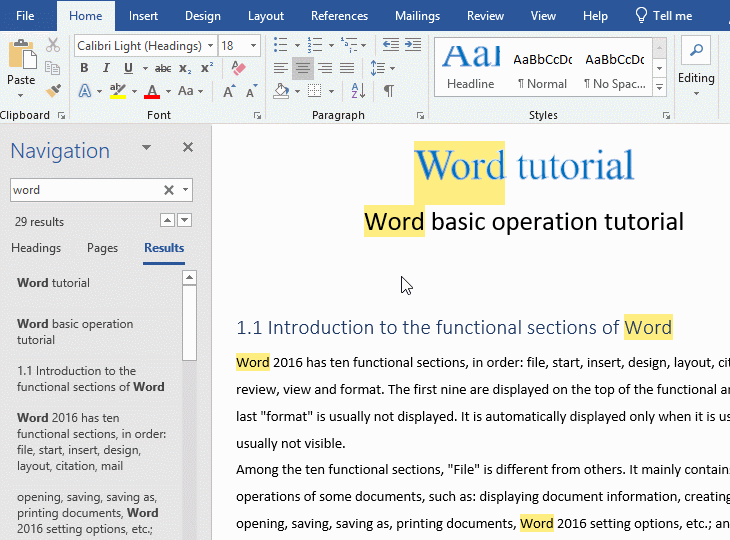This screenshot has height=540, width=730.
Task: Clear all formatting with eraser icon
Action: pyautogui.click(x=238, y=68)
